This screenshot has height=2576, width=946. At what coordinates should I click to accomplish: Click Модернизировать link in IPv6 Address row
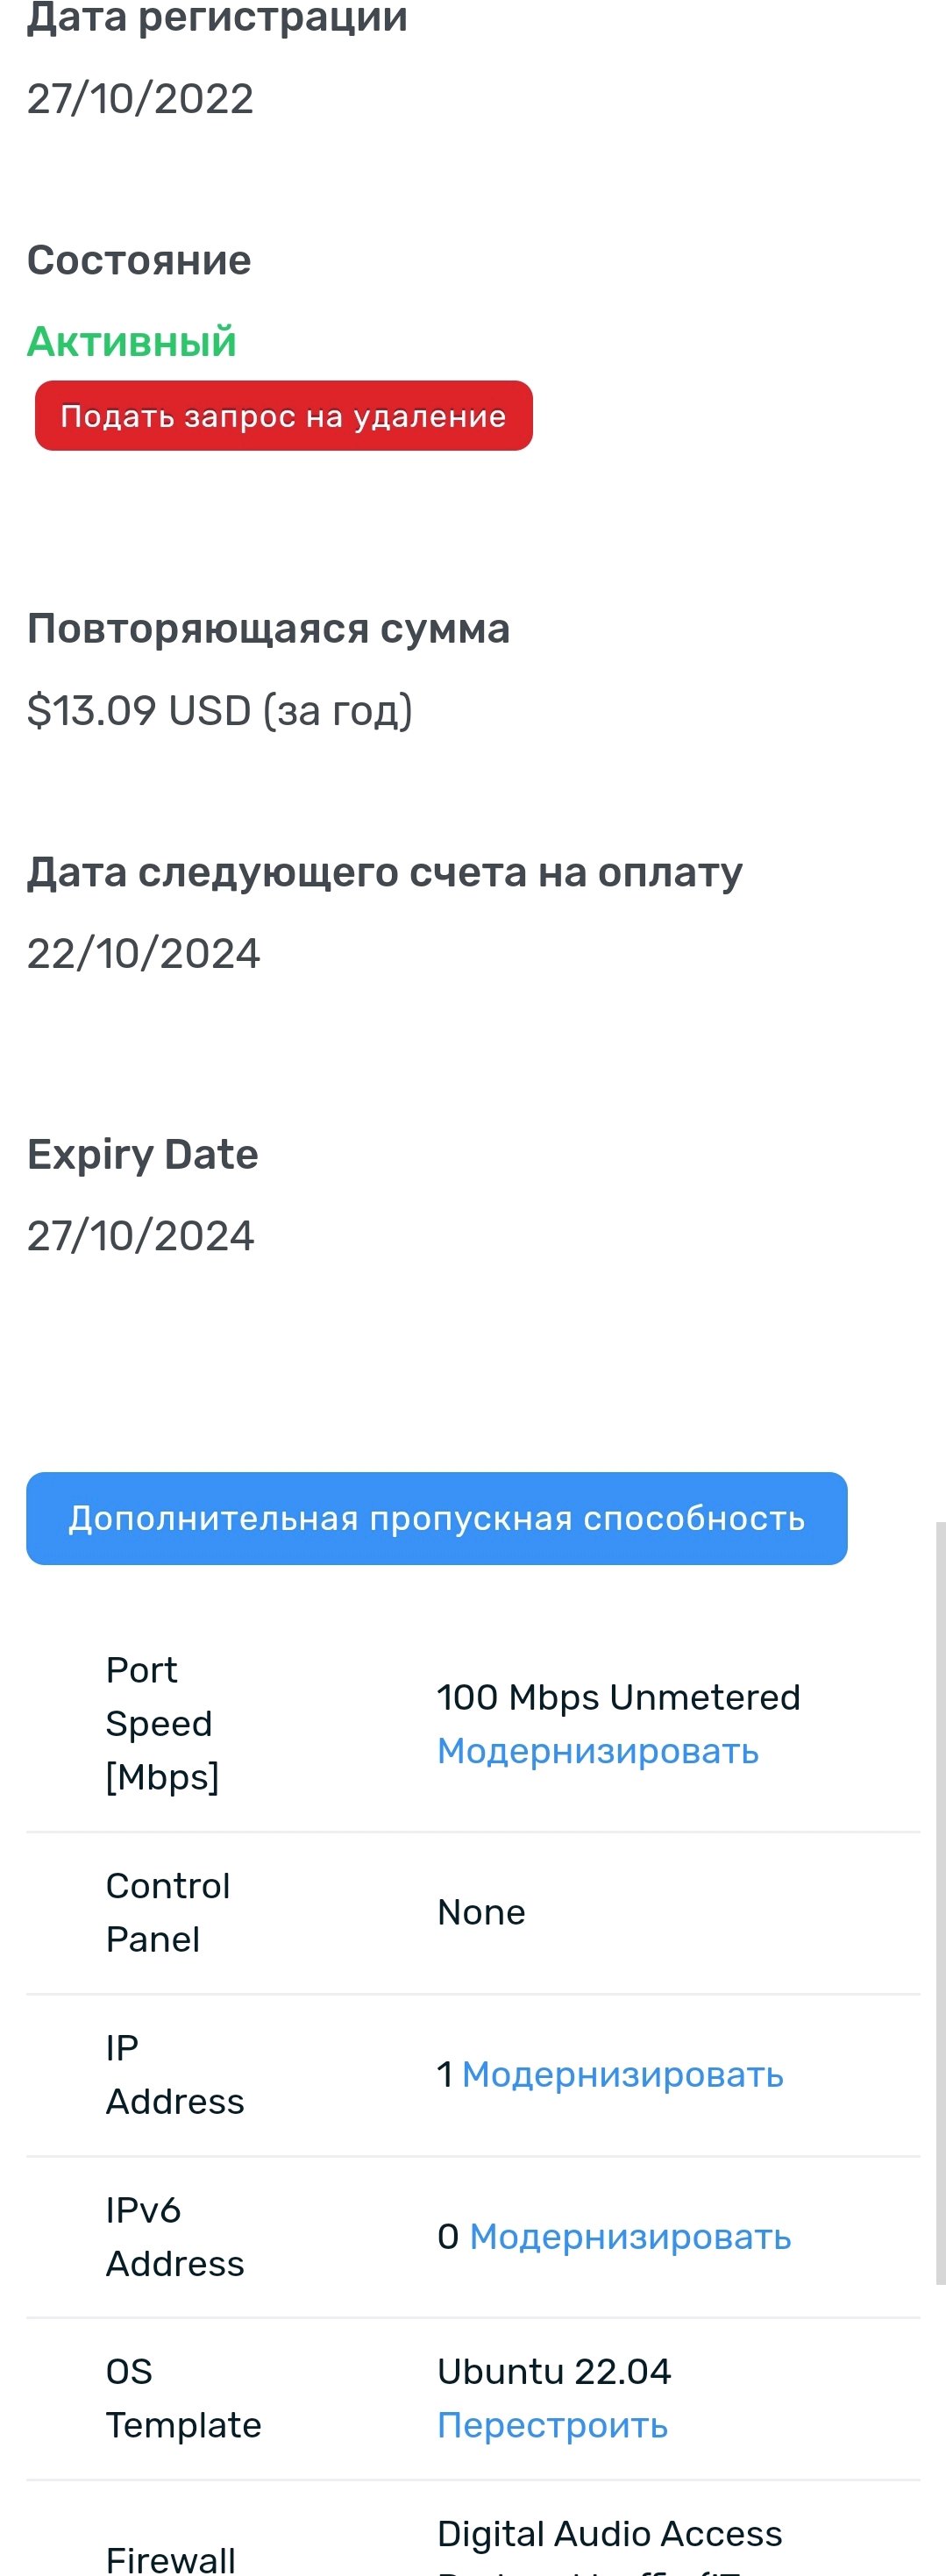coord(630,2237)
